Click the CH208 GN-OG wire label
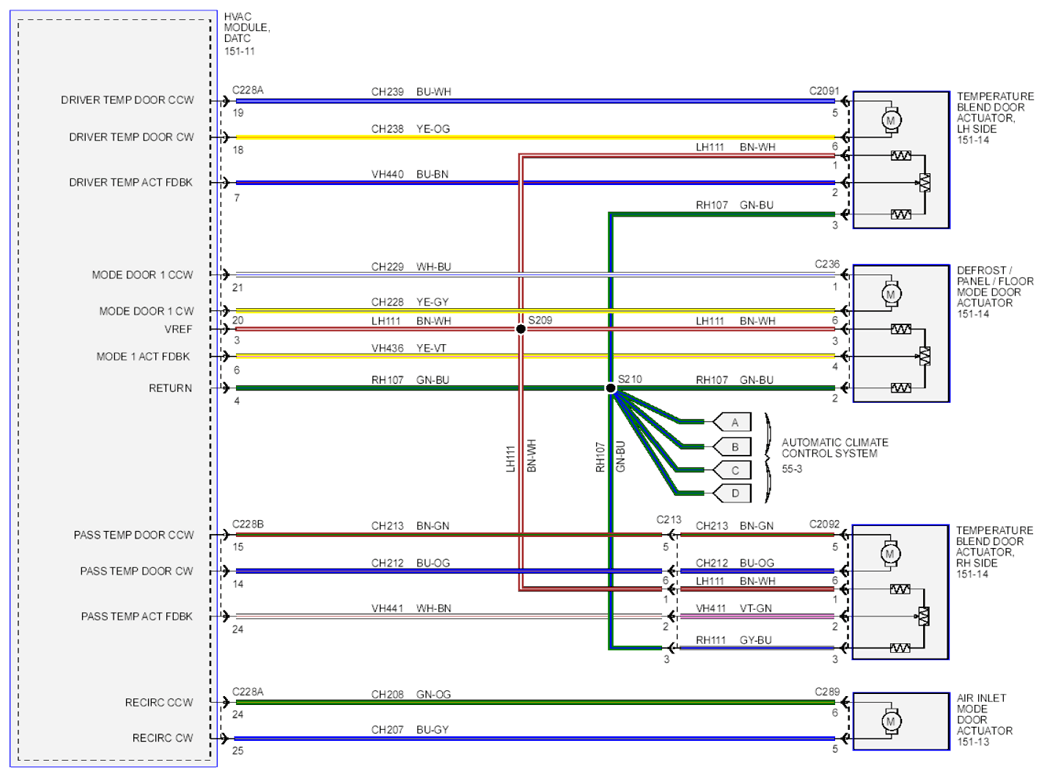 pos(411,694)
